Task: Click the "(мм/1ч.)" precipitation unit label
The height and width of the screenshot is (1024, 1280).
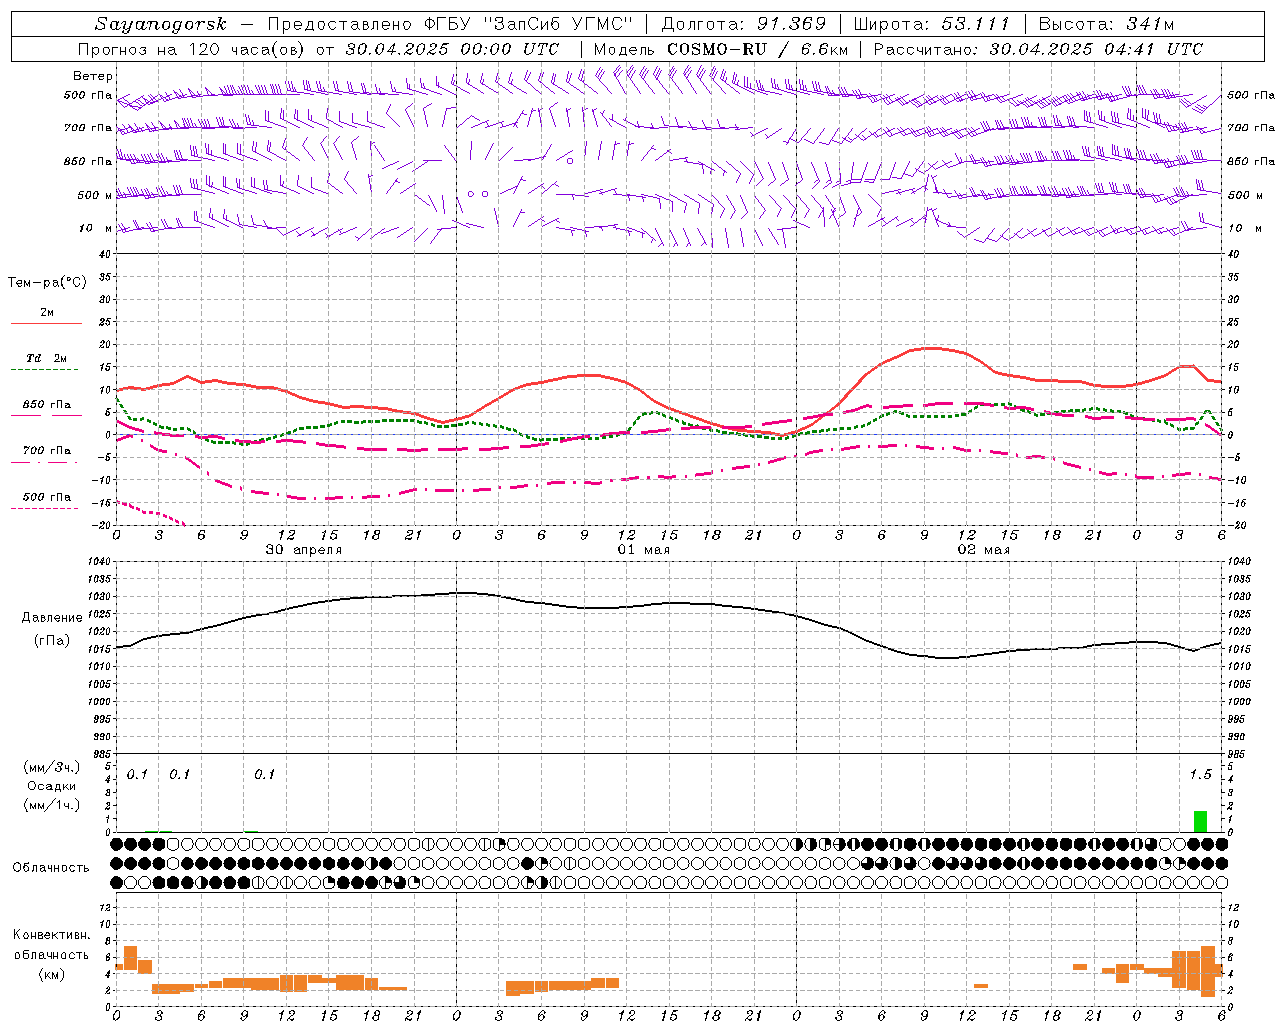Action: [x=52, y=805]
